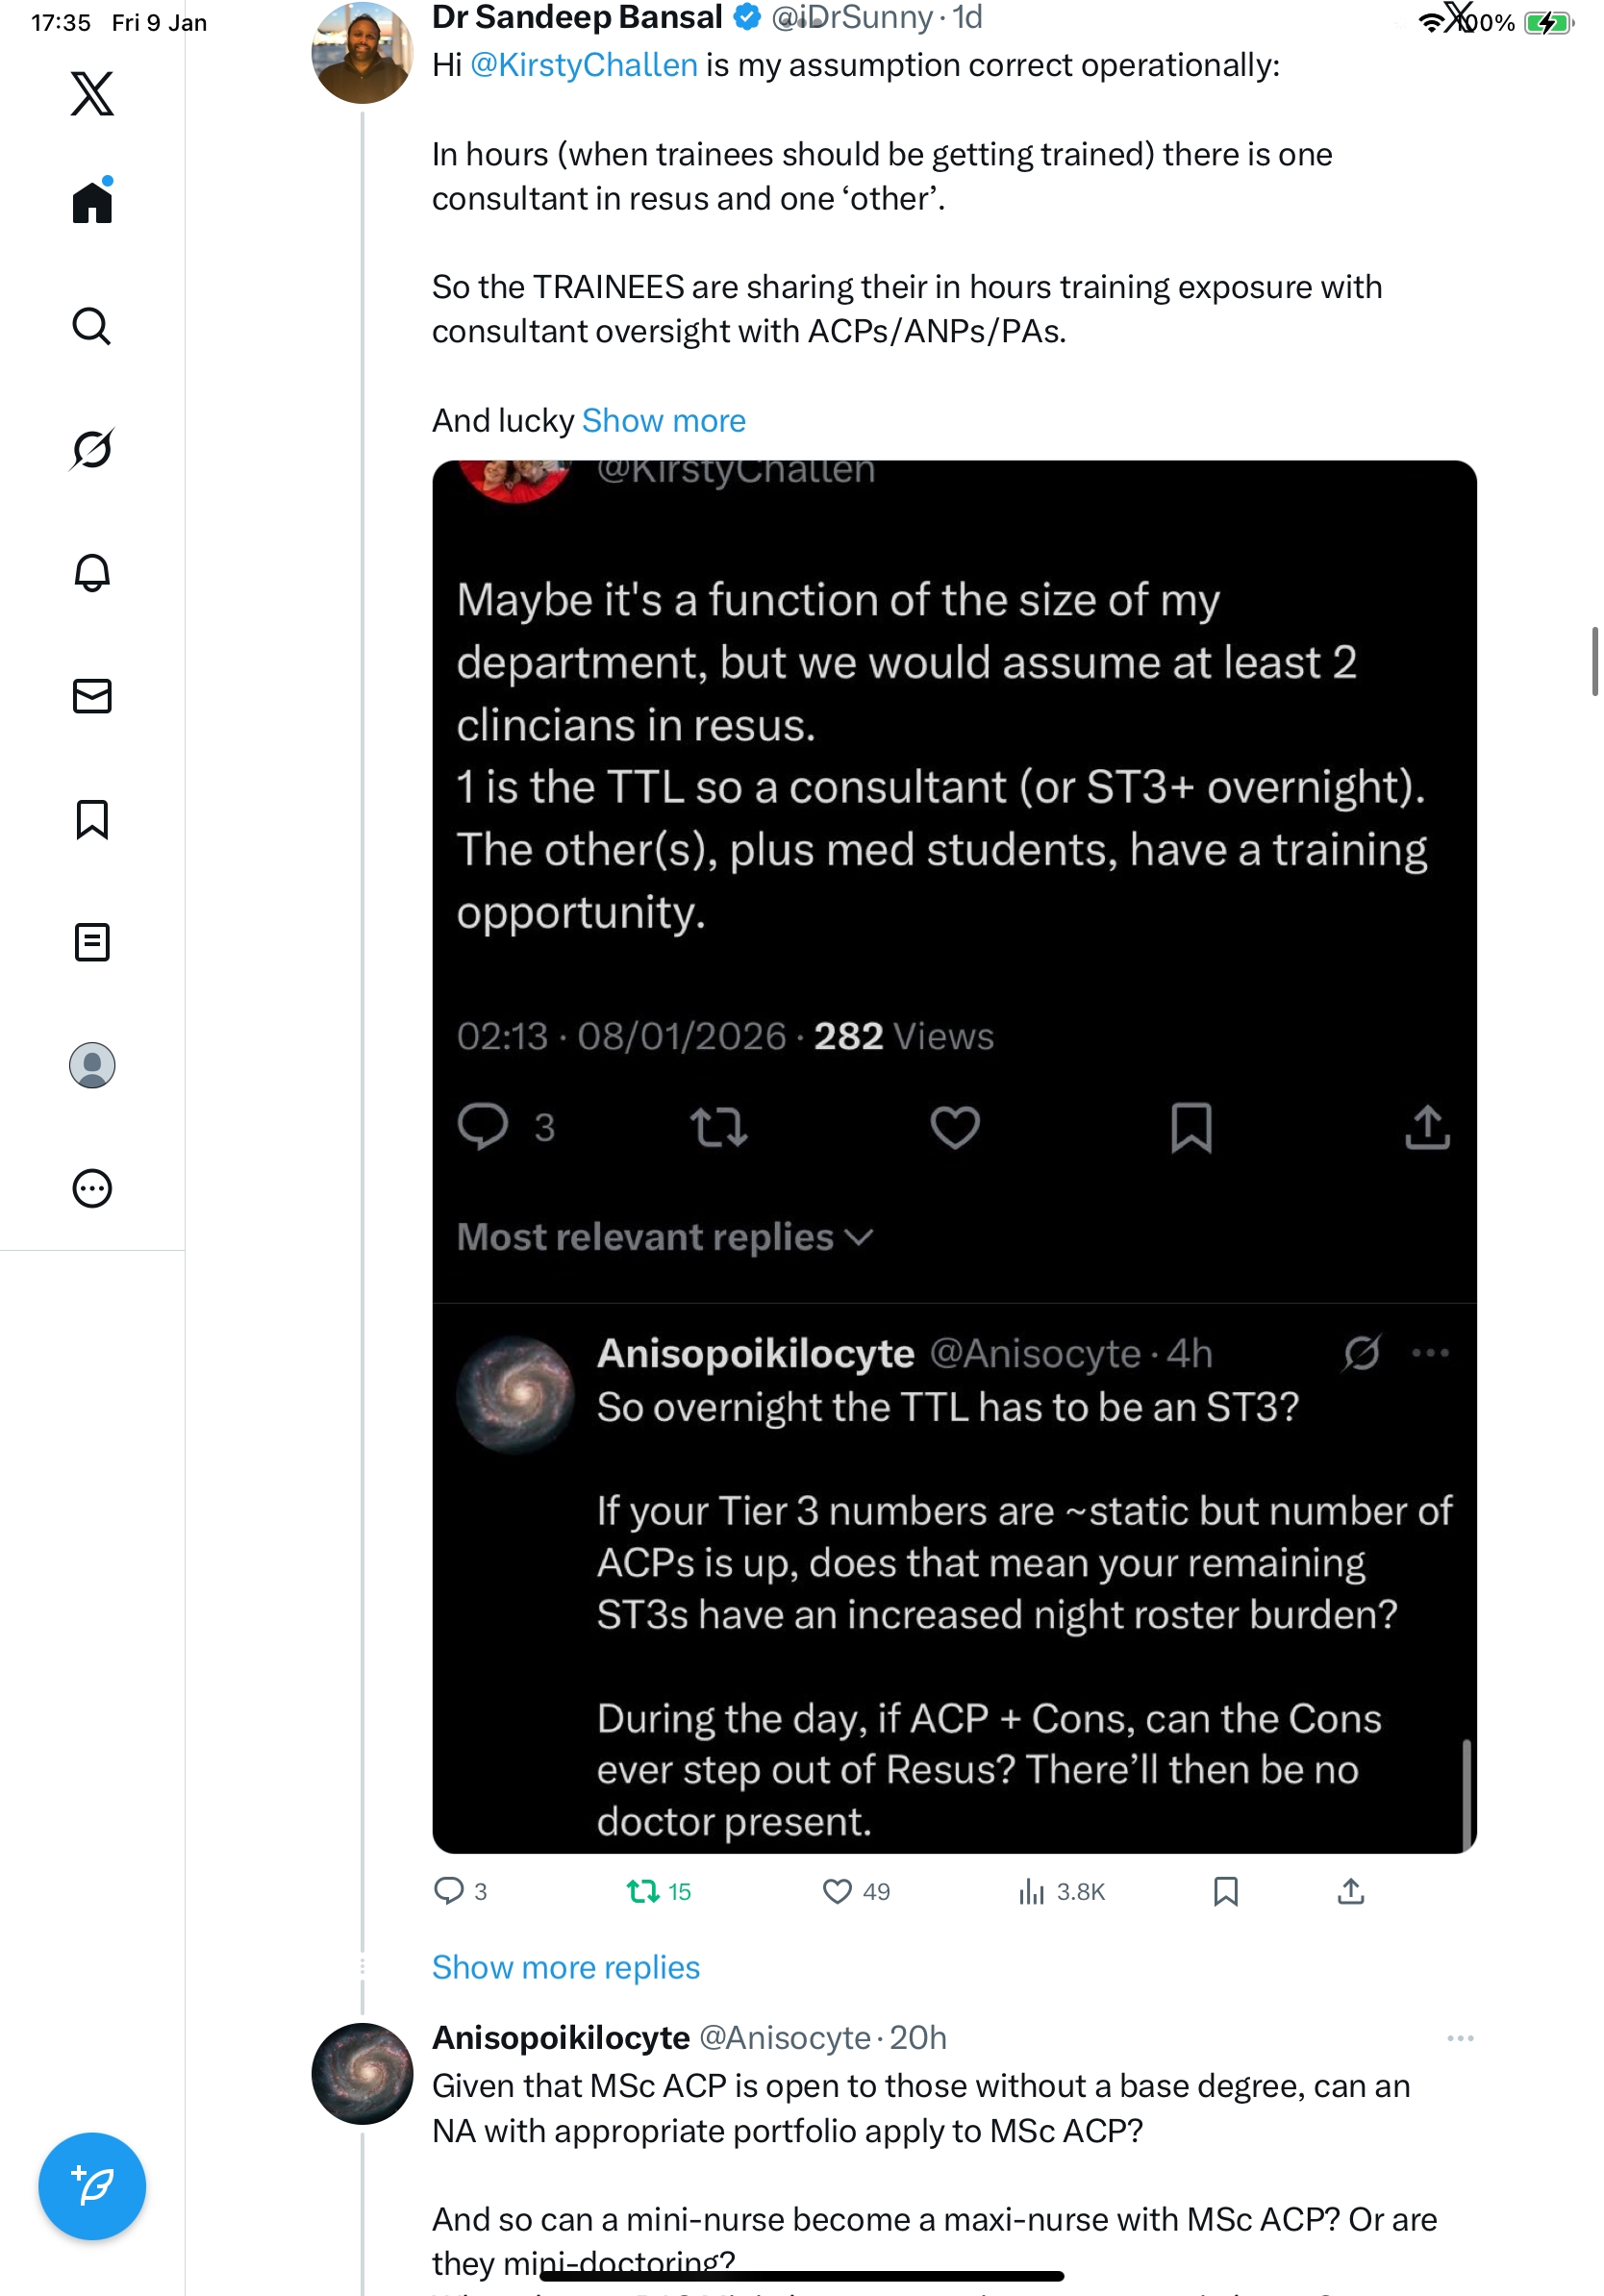Compose a new post
Viewport: 1604px width, 2296px height.
tap(92, 2186)
